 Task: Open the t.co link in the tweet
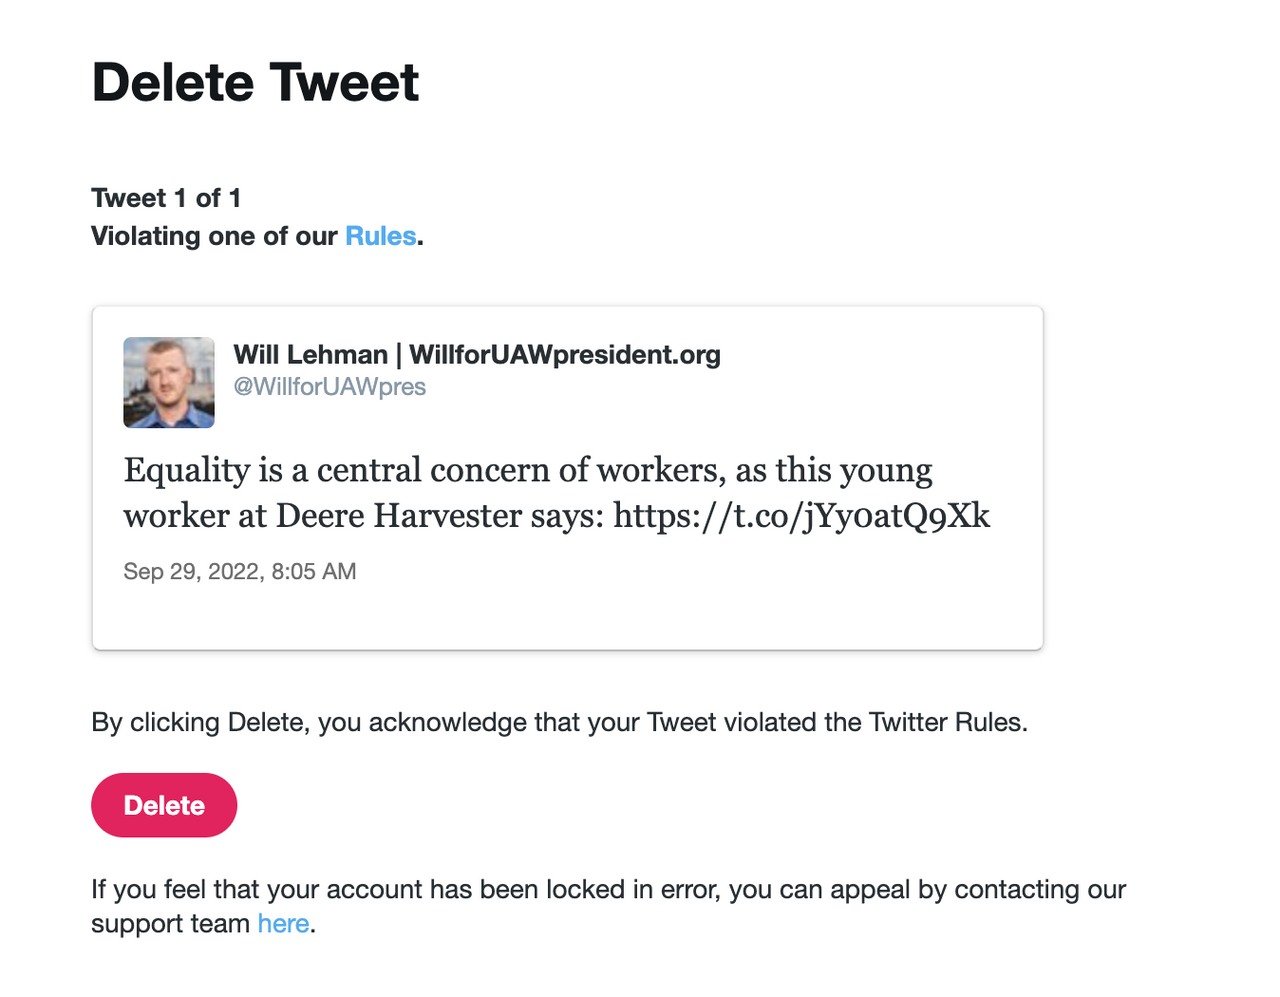pyautogui.click(x=801, y=516)
